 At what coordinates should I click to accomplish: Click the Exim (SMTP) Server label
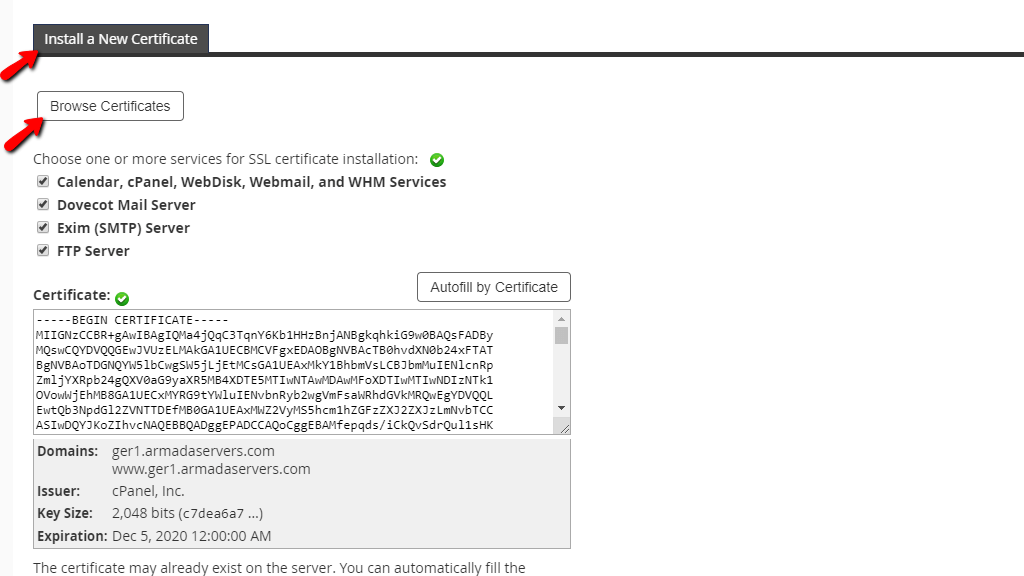coord(123,228)
